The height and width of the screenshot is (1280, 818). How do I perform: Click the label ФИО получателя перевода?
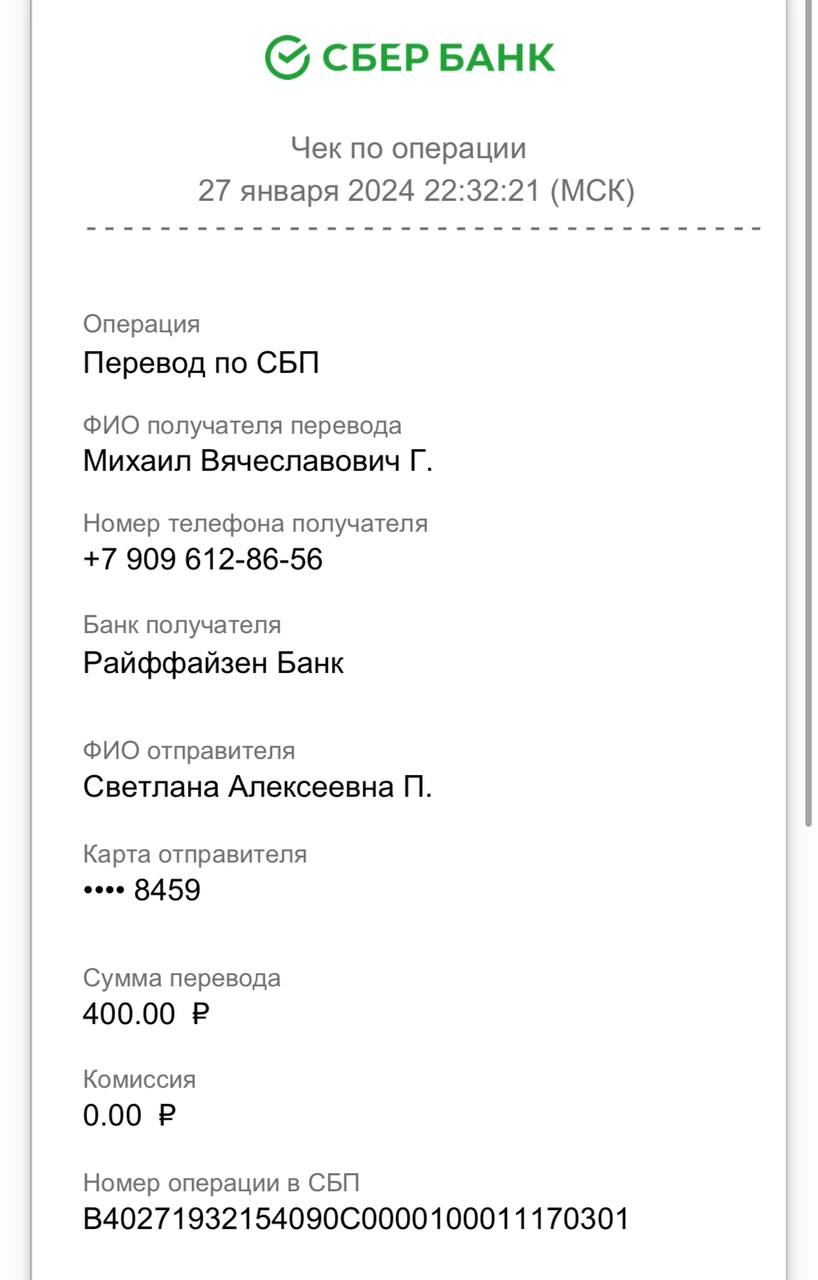[x=242, y=425]
